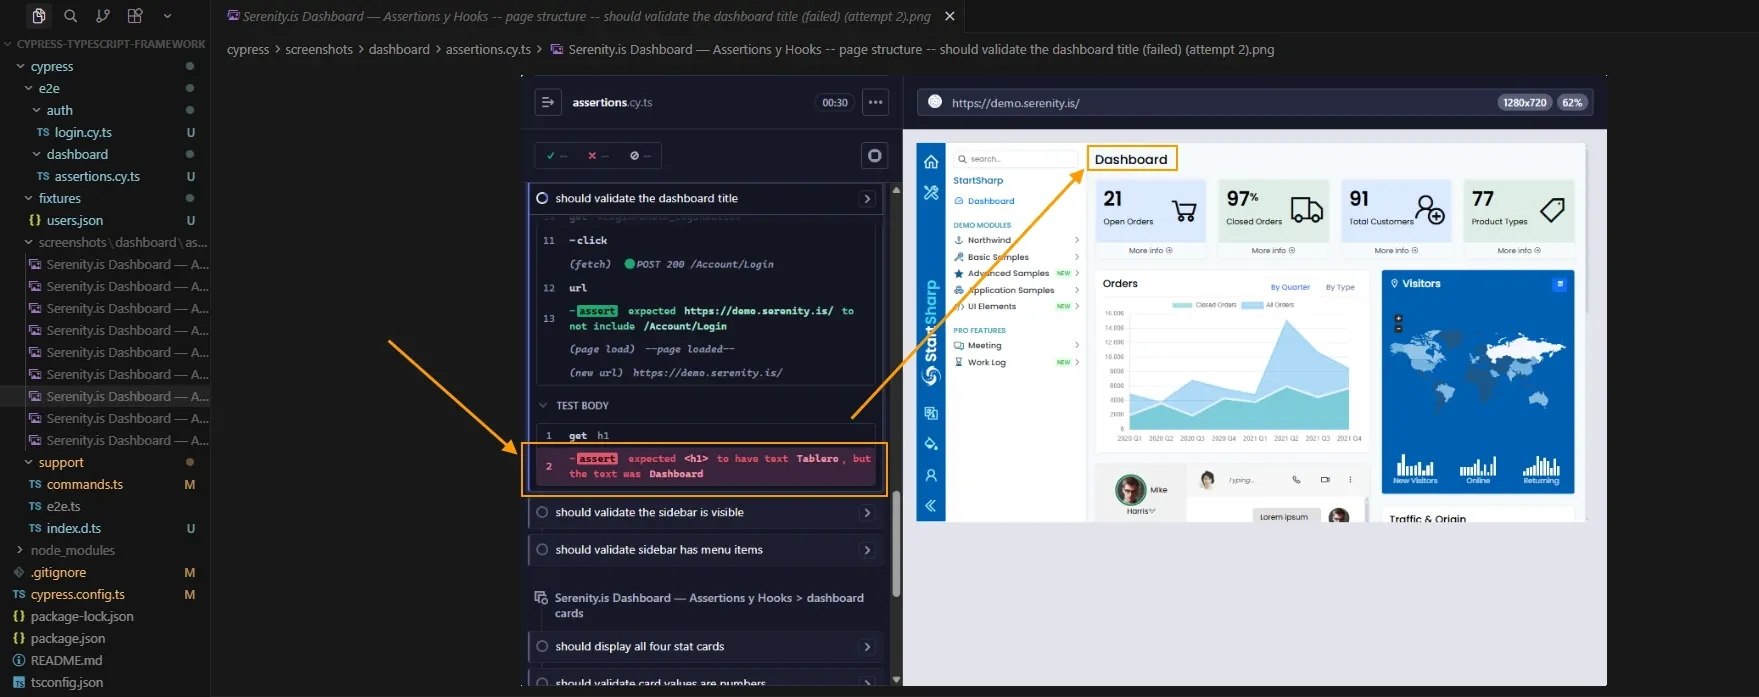1759x697 pixels.
Task: Close the open screenshot editor tab
Action: (x=950, y=16)
